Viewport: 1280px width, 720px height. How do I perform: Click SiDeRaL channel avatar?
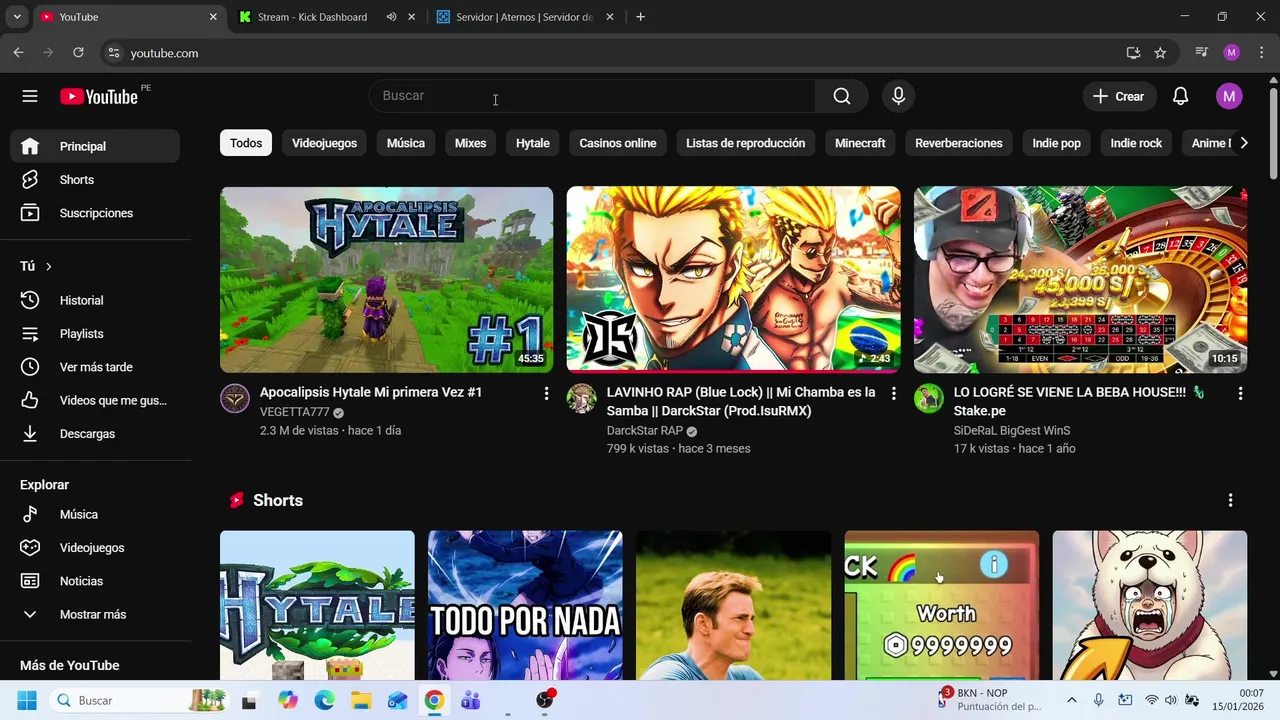pyautogui.click(x=929, y=398)
